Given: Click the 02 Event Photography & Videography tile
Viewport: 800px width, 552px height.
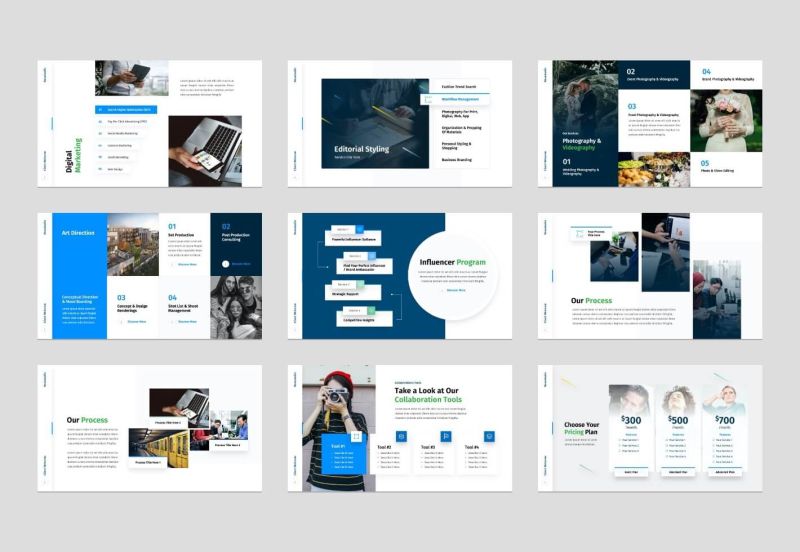Looking at the screenshot, I should click(x=654, y=75).
